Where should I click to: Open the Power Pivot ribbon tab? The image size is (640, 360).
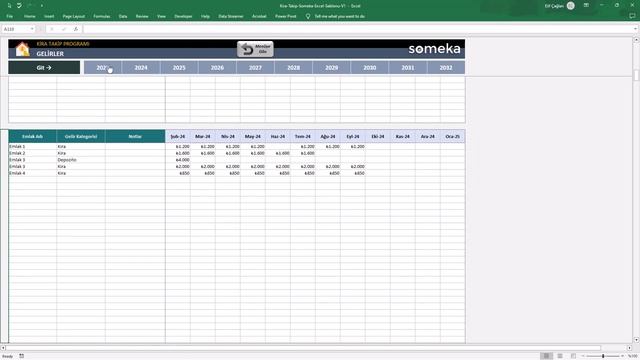click(x=286, y=16)
